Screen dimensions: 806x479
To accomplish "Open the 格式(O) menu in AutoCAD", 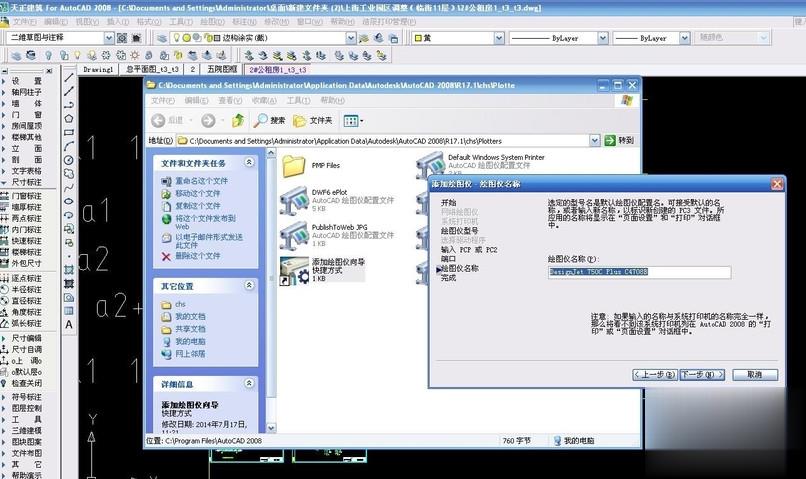I will 149,22.
